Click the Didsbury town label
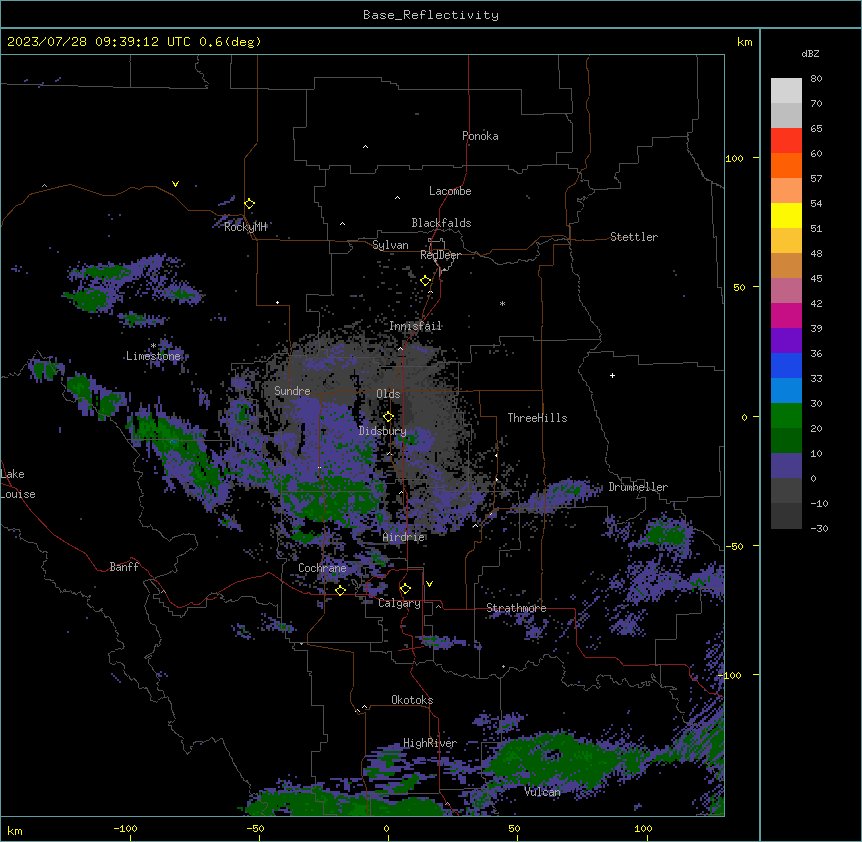This screenshot has height=842, width=862. (x=383, y=431)
